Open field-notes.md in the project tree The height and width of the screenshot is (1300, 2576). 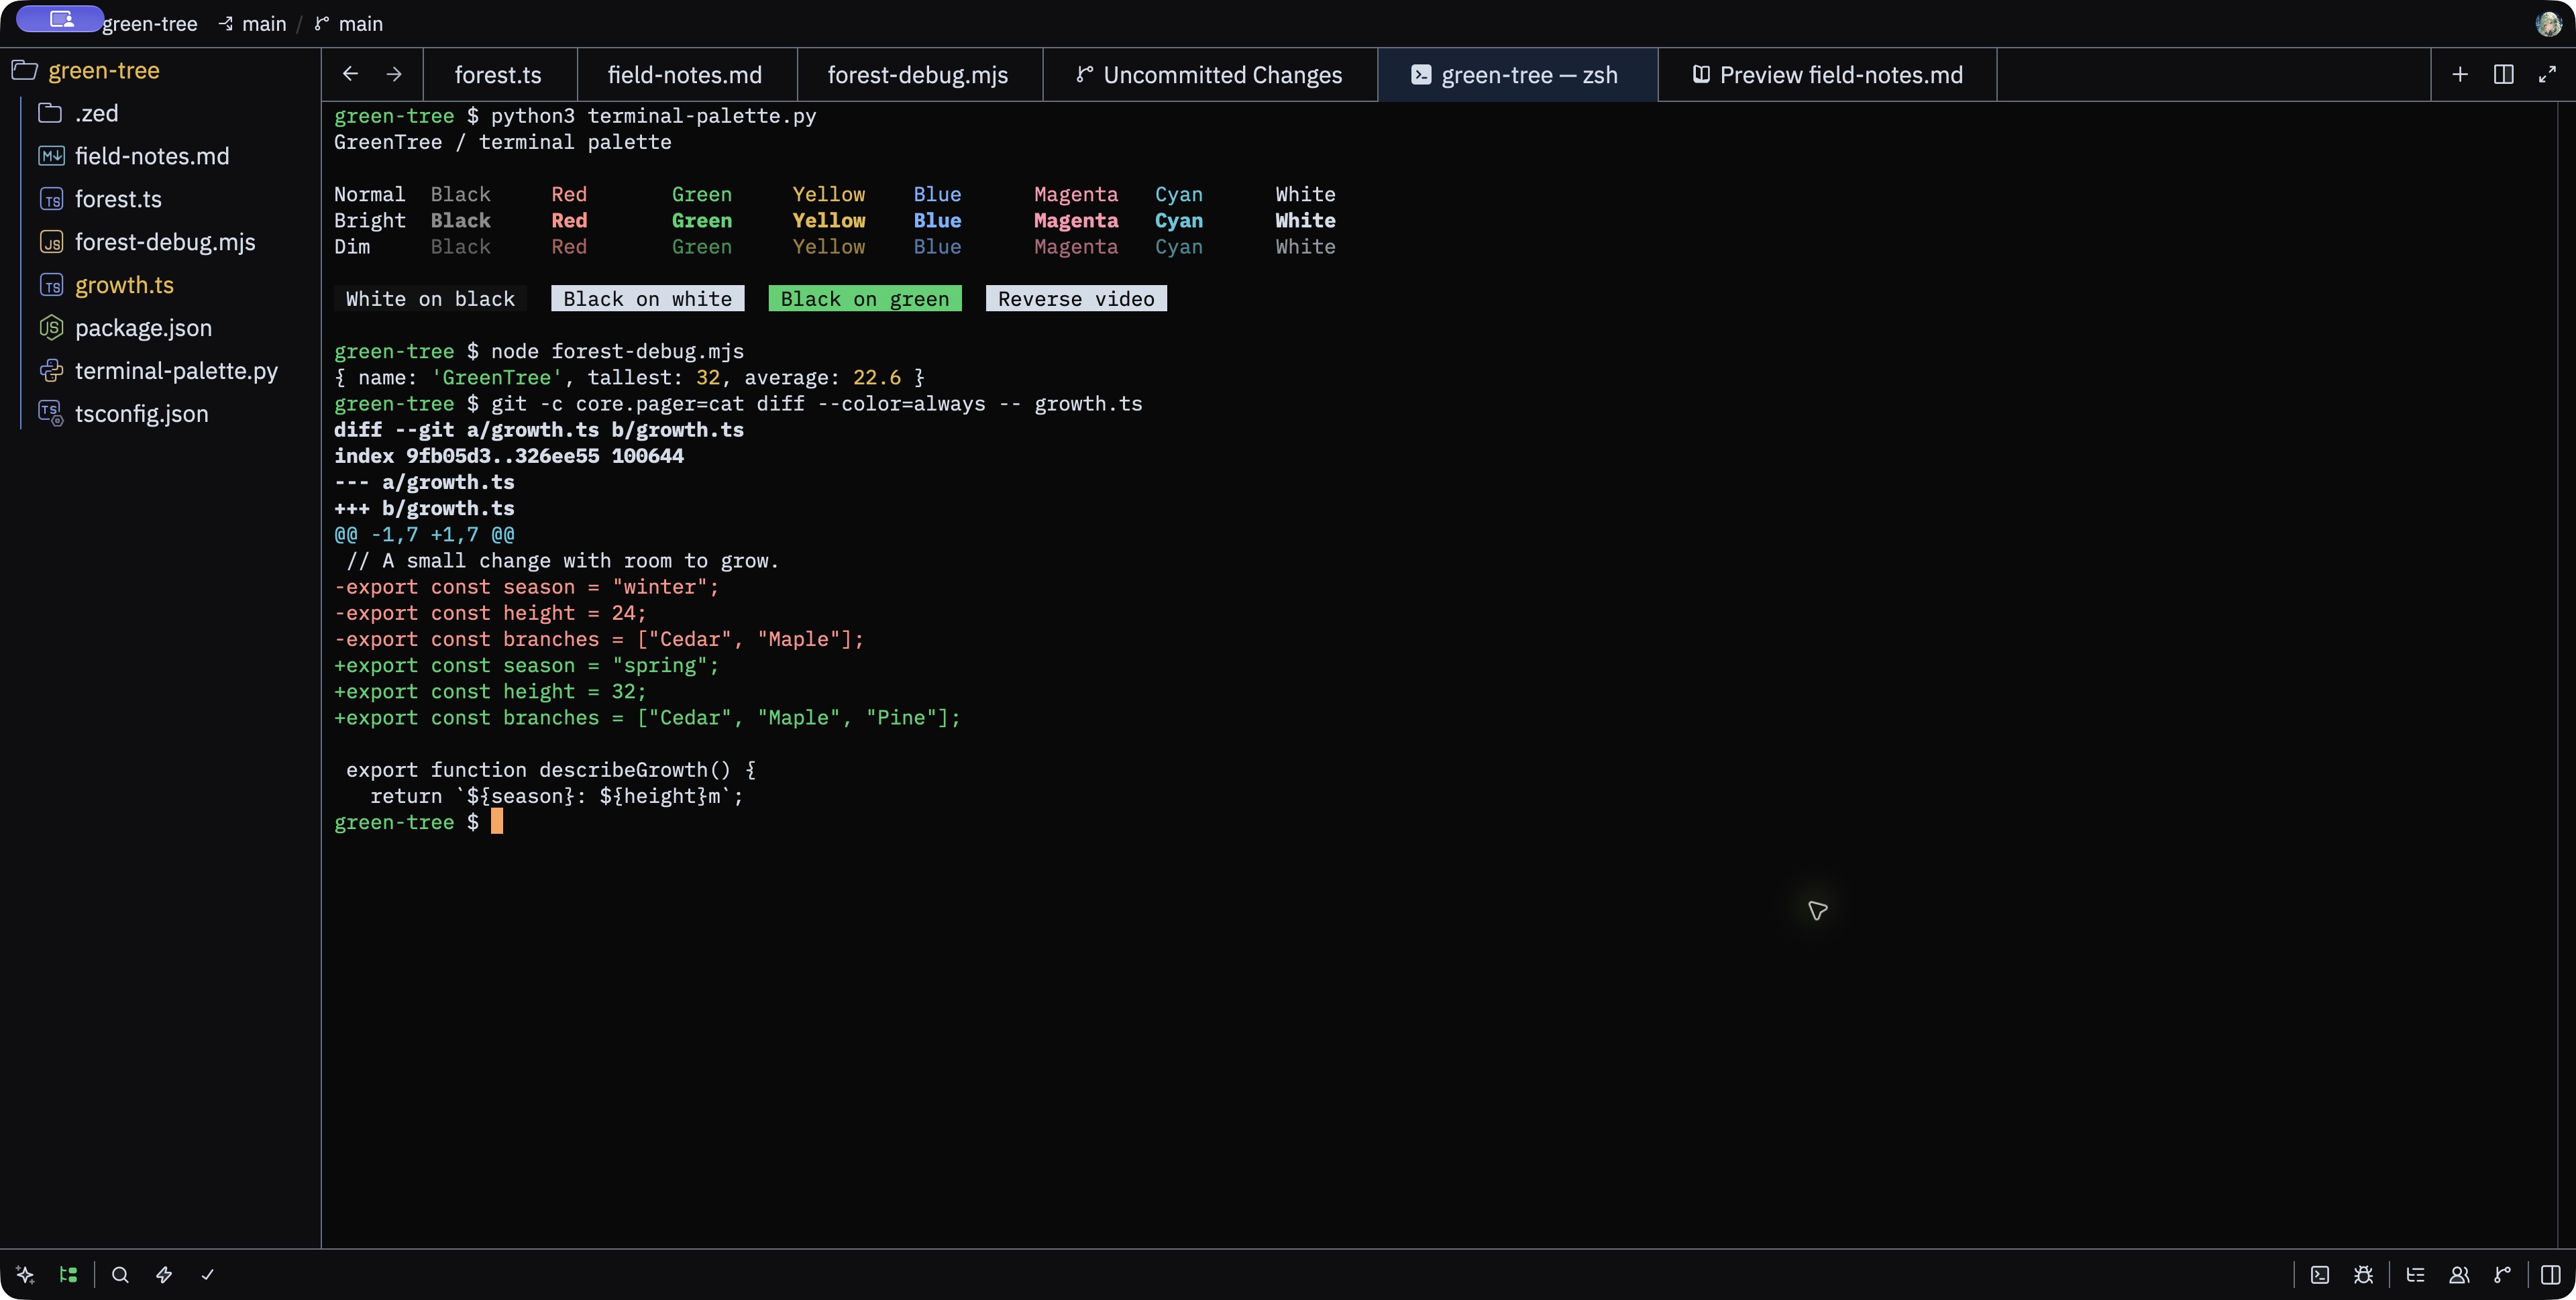[160, 156]
